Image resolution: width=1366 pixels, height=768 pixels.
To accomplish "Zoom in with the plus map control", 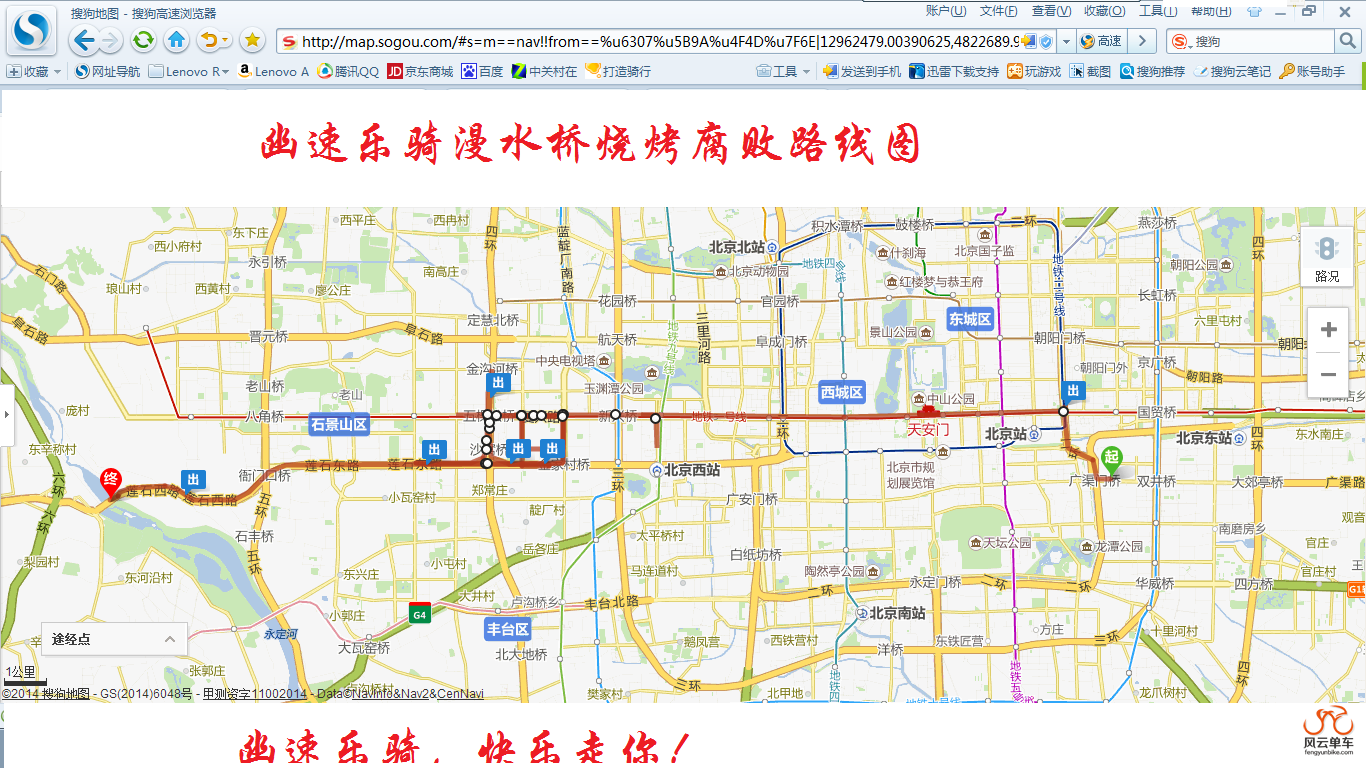I will pyautogui.click(x=1328, y=328).
